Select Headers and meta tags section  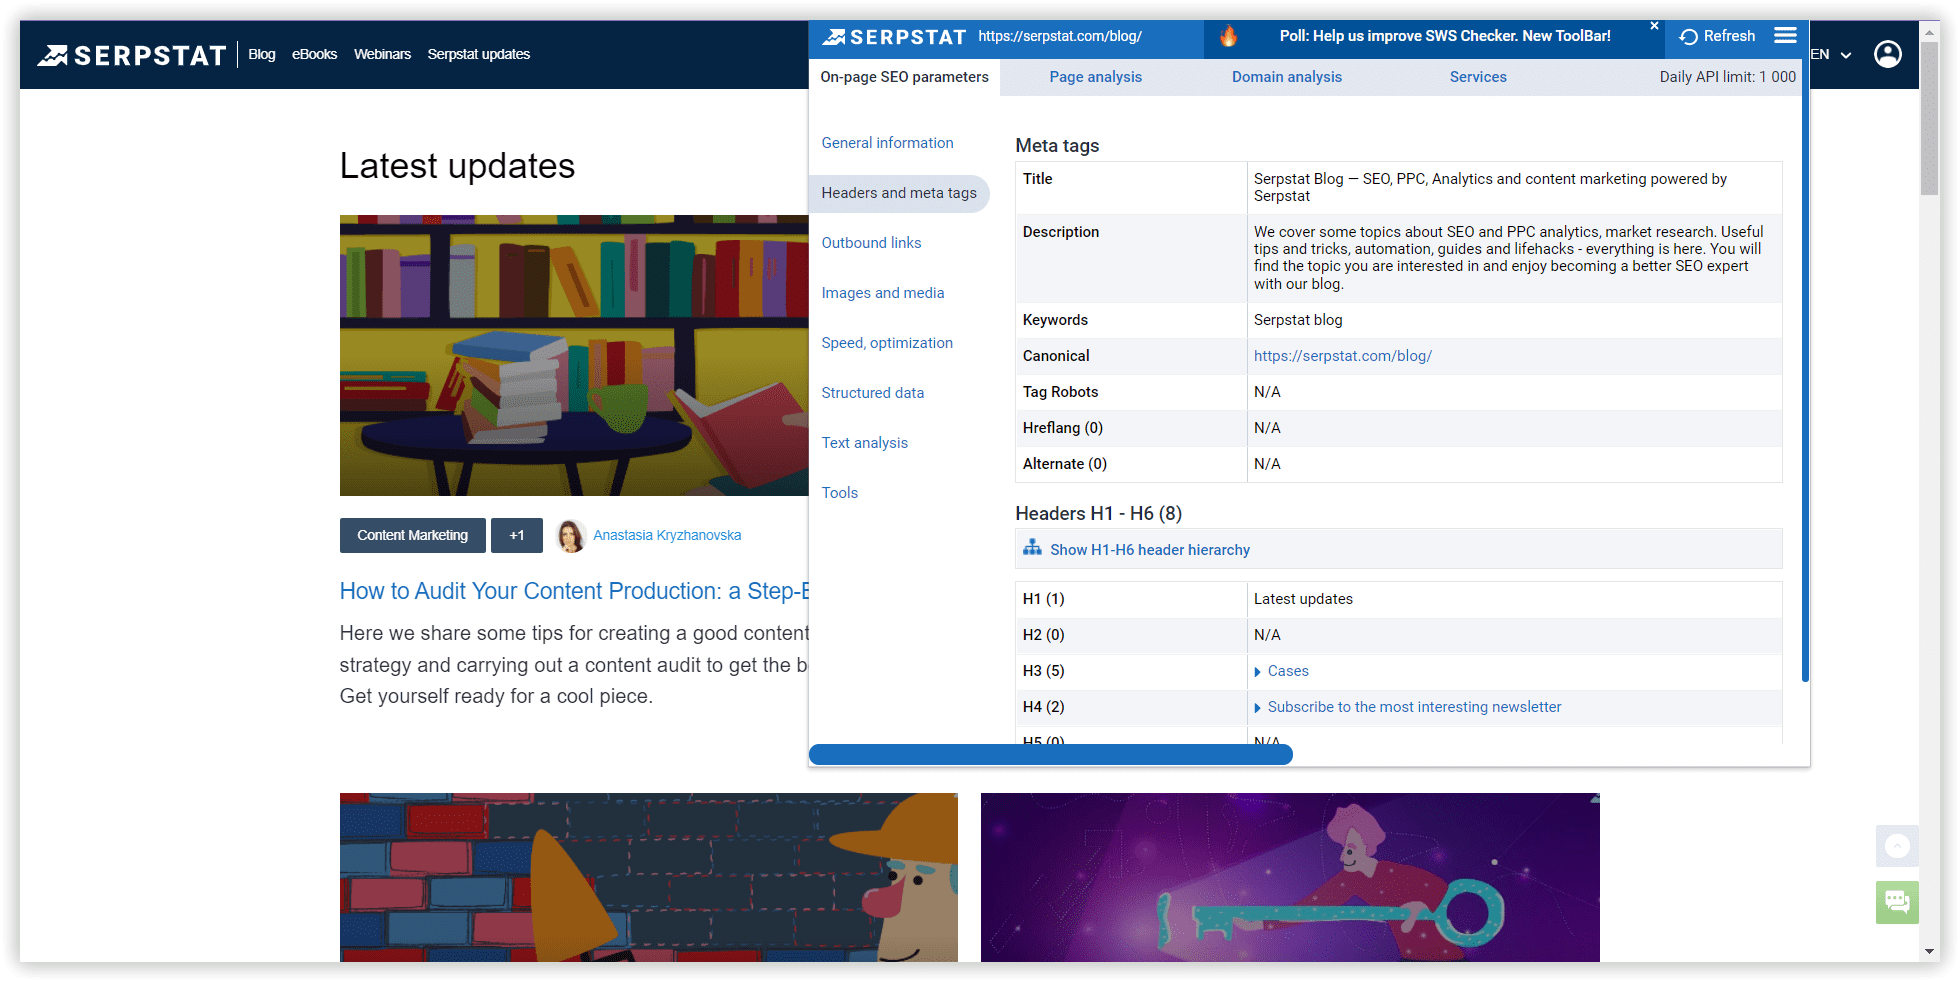click(899, 193)
